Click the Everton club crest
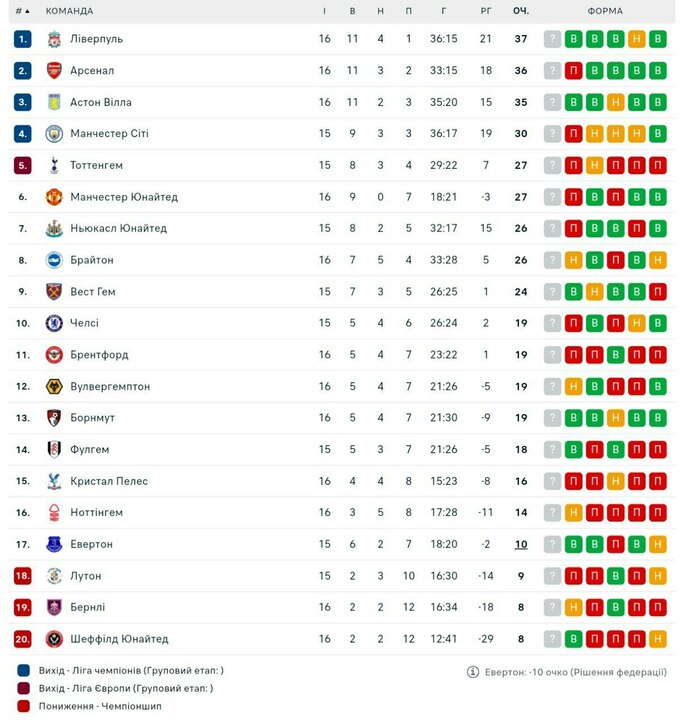680x725 pixels. click(x=54, y=544)
